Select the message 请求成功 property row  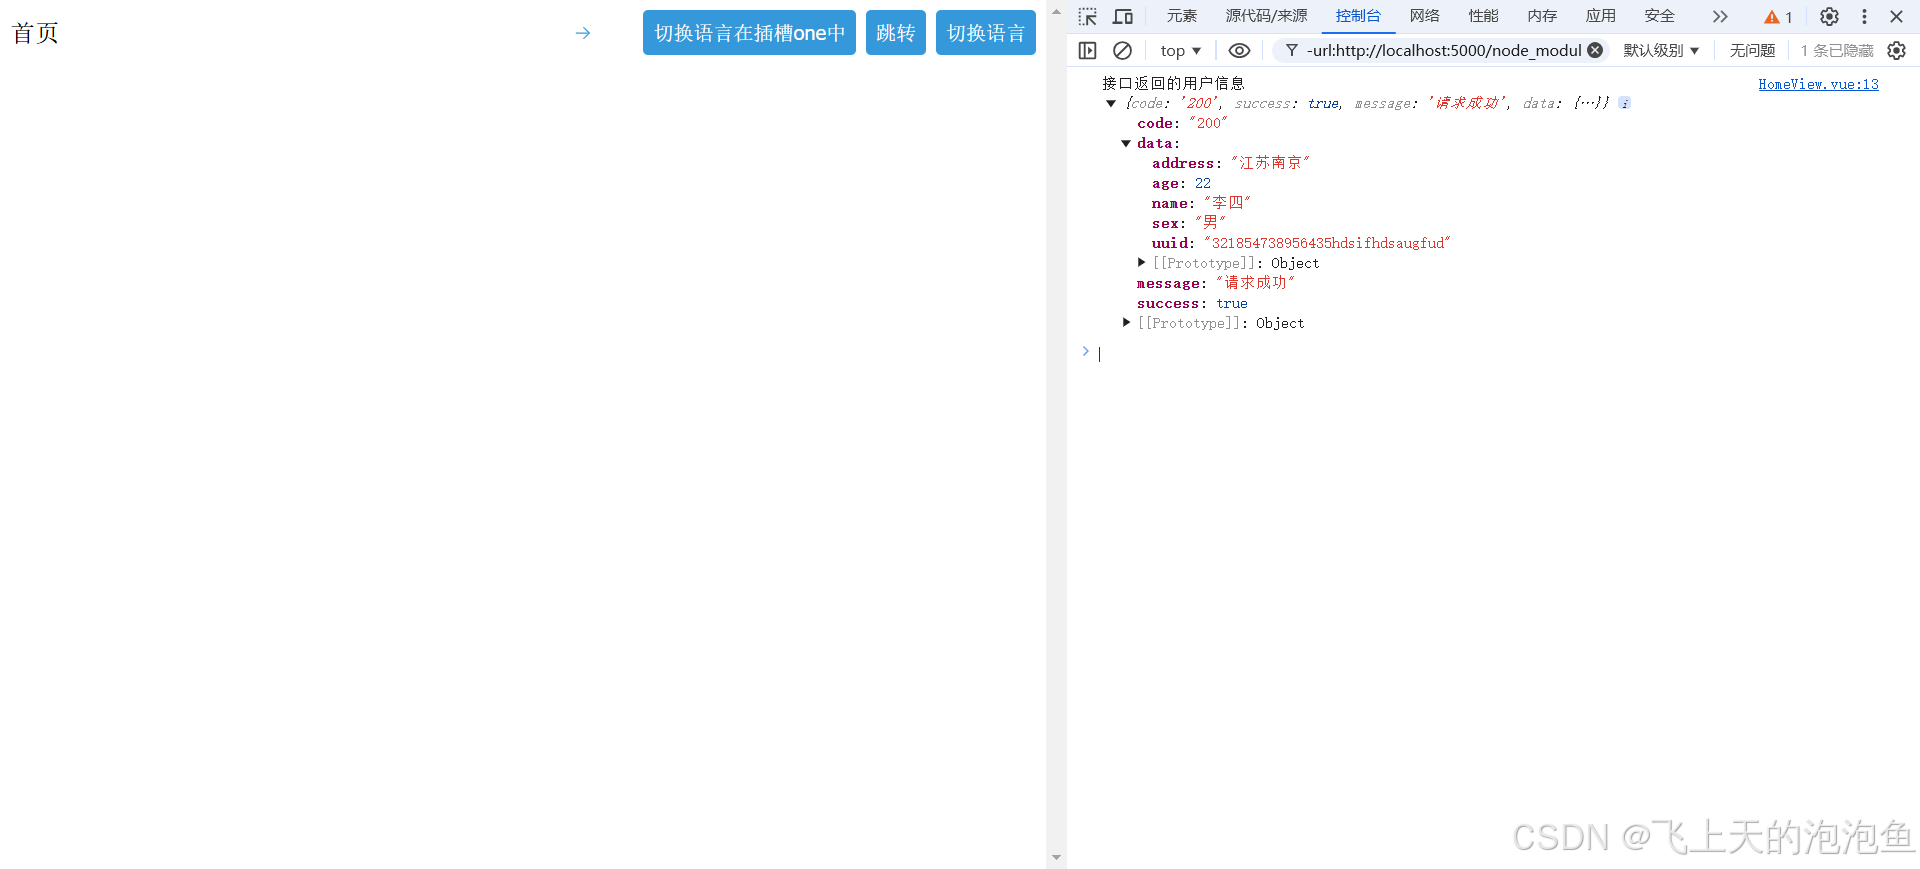pos(1216,283)
